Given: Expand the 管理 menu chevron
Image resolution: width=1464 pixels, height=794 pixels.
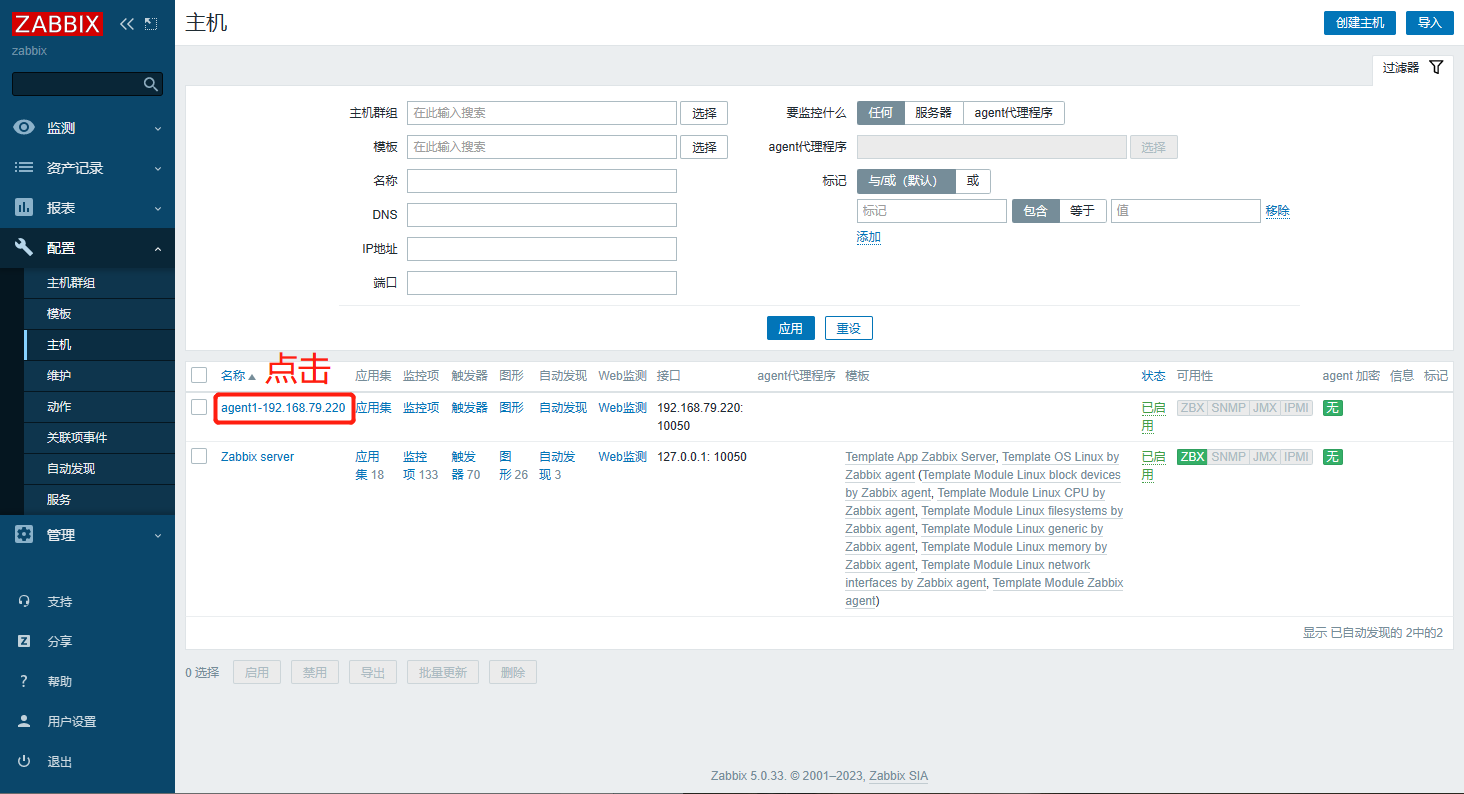Looking at the screenshot, I should click(158, 536).
